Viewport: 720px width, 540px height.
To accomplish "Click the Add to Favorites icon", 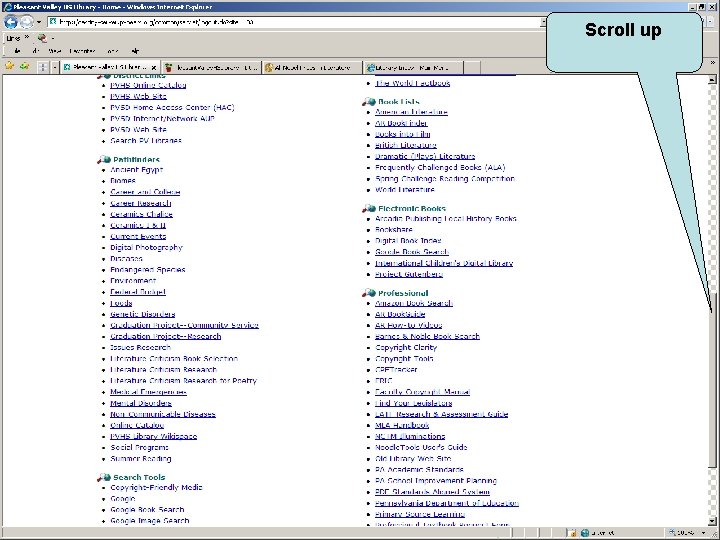I will [24, 67].
